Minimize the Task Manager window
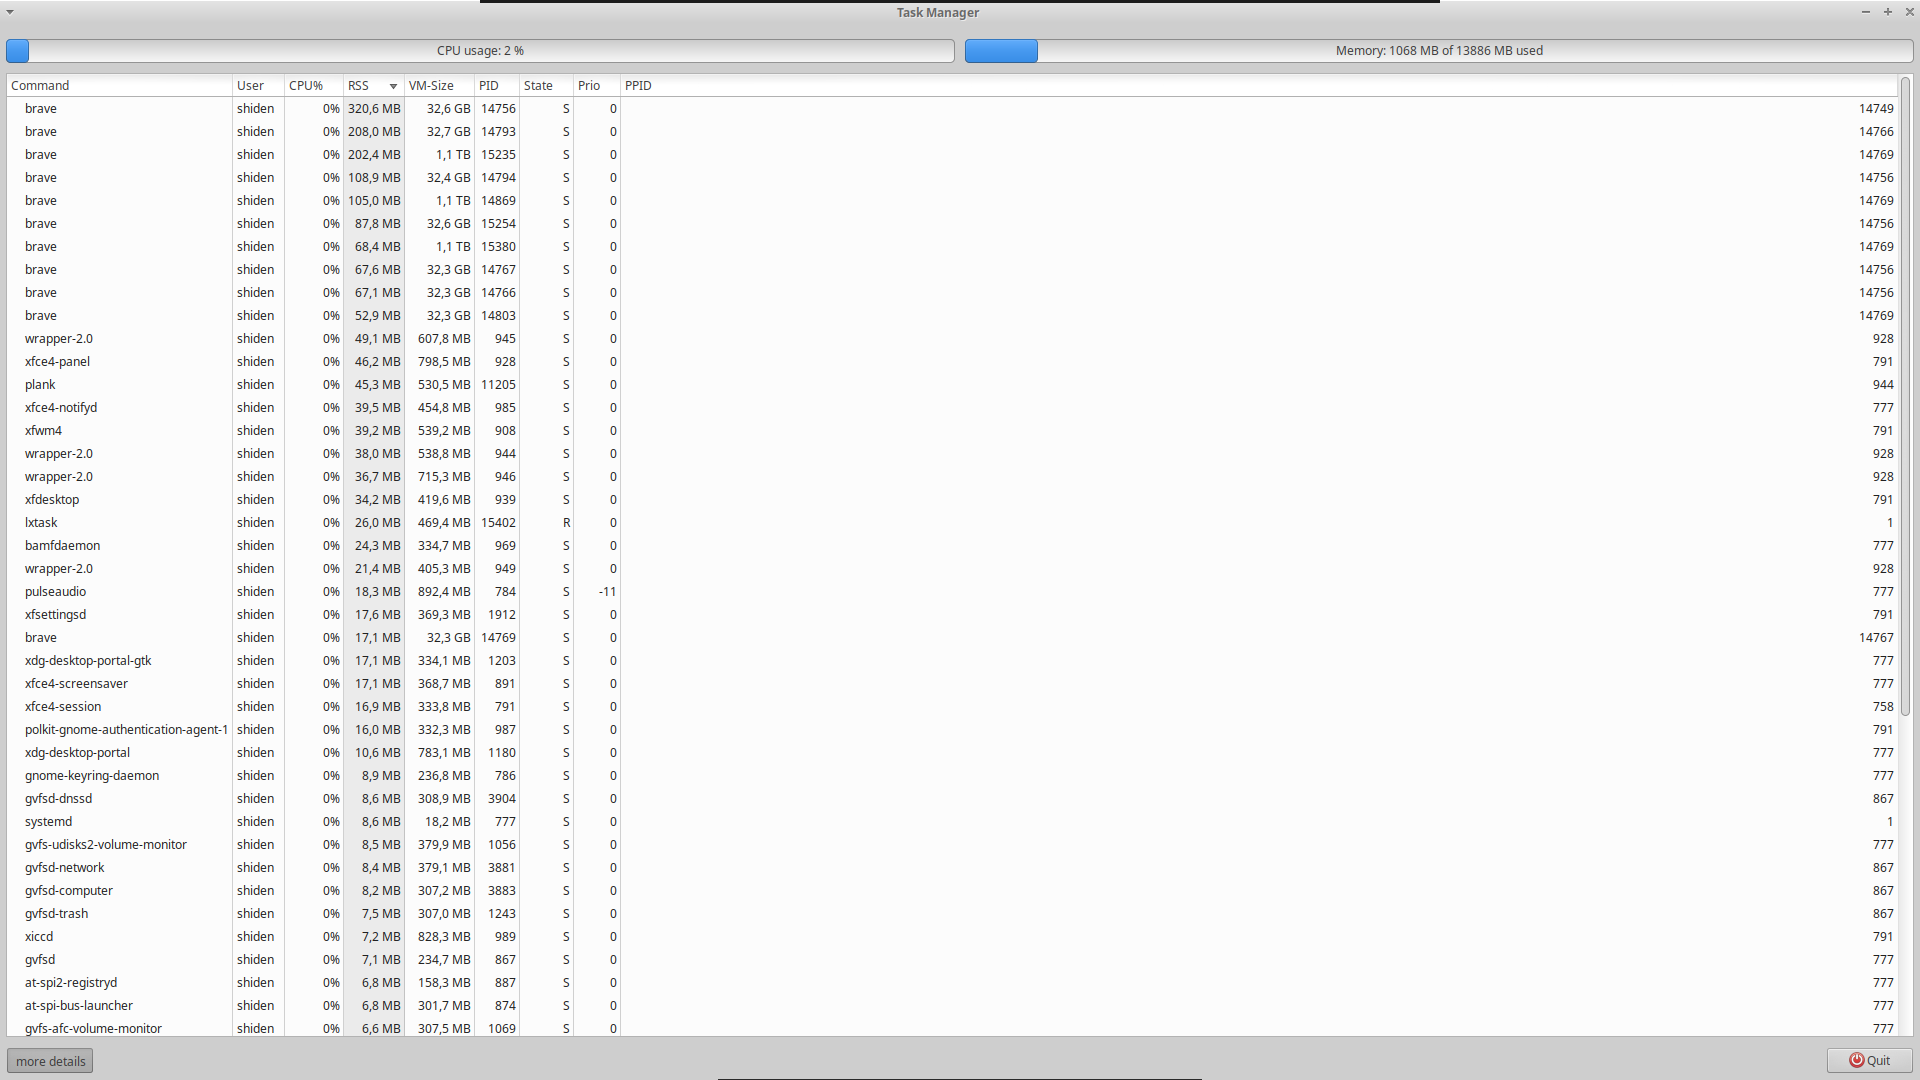Viewport: 1920px width, 1080px height. coord(1865,12)
